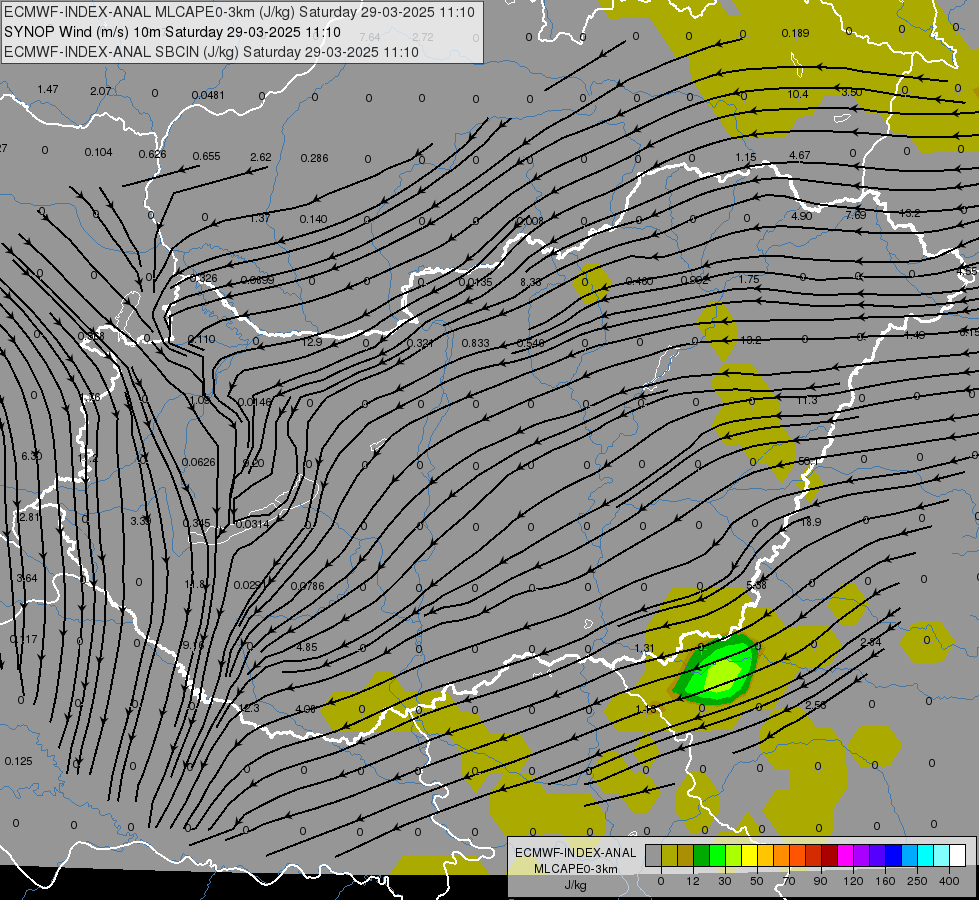
Task: Click the 2.07 value at top left
Action: click(x=101, y=91)
